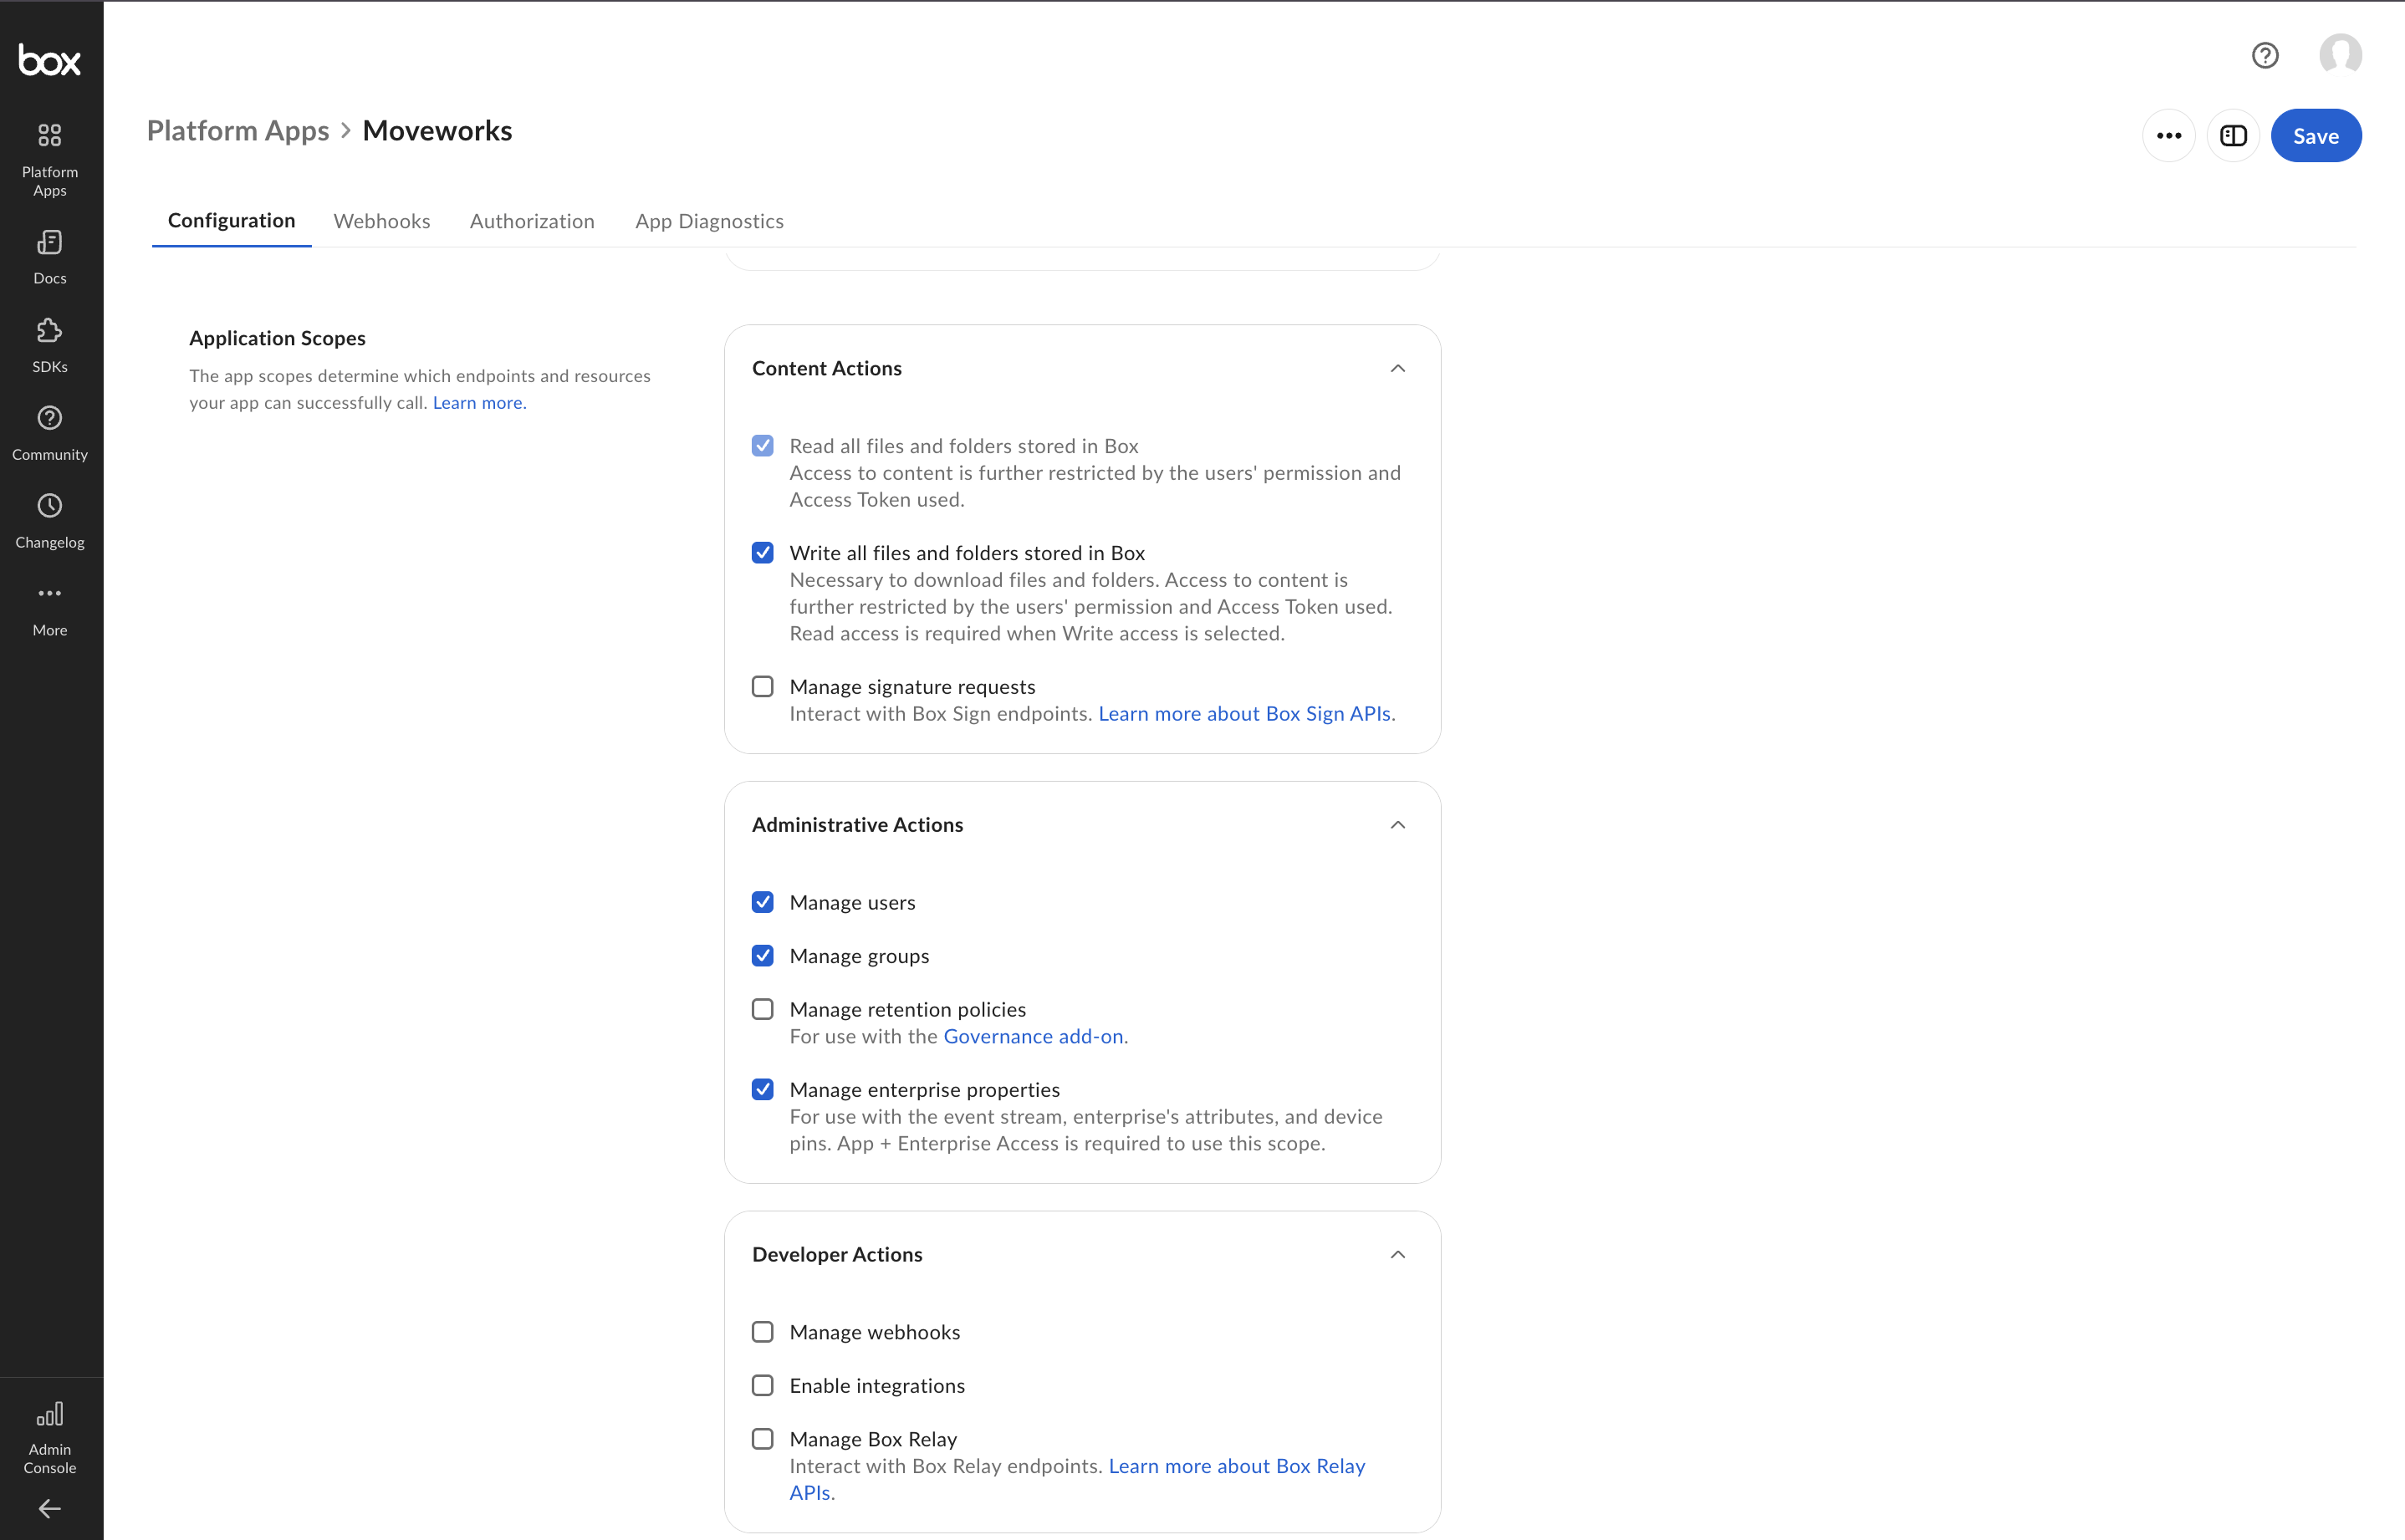Open Learn more about Box Relay APIs
The image size is (2405, 1540).
(1237, 1466)
